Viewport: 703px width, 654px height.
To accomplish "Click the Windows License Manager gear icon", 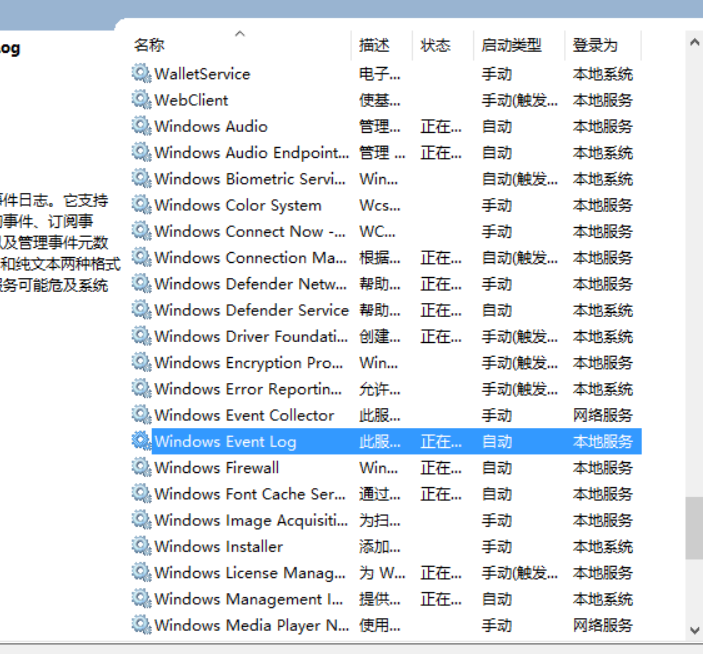I will 141,572.
